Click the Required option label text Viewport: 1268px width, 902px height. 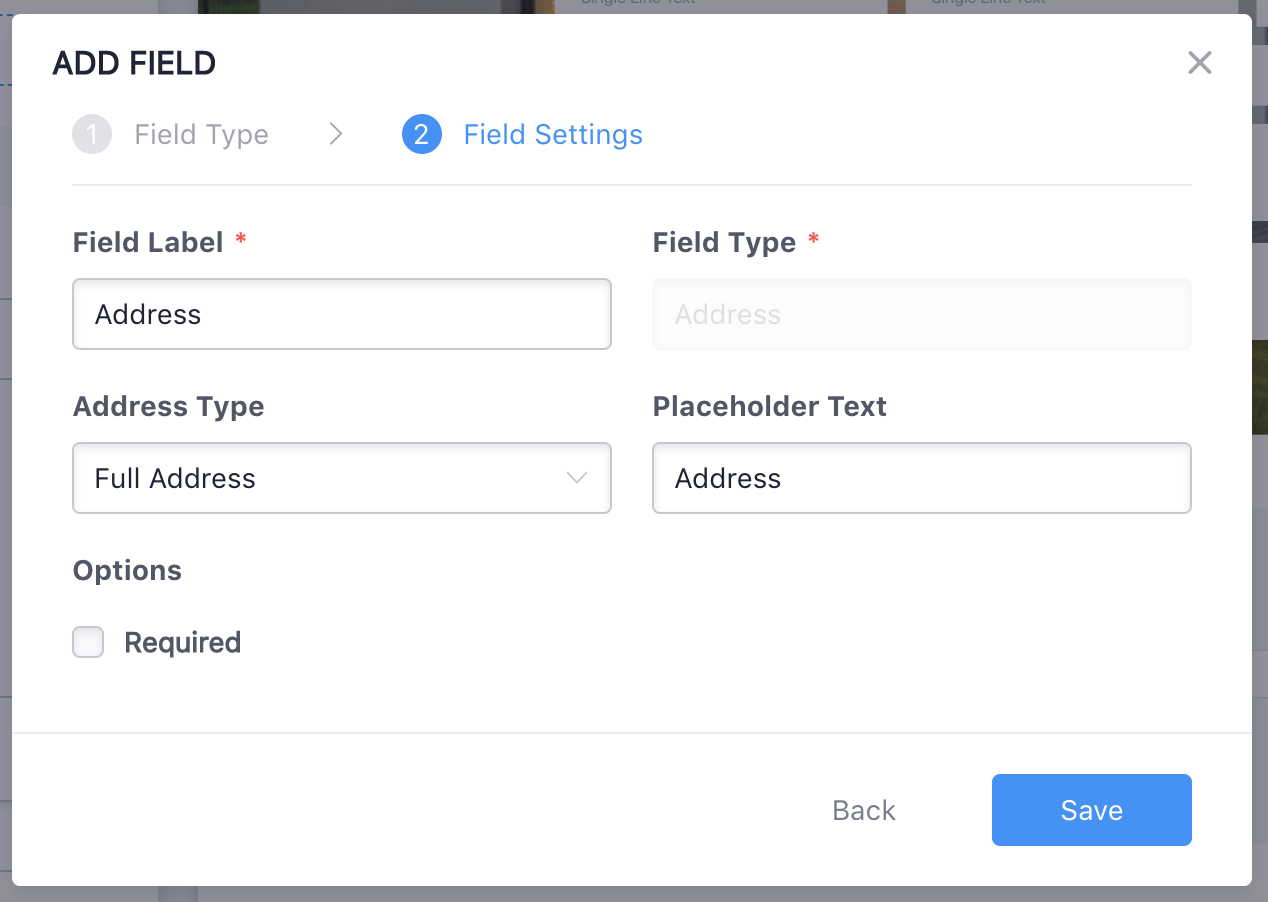tap(183, 642)
